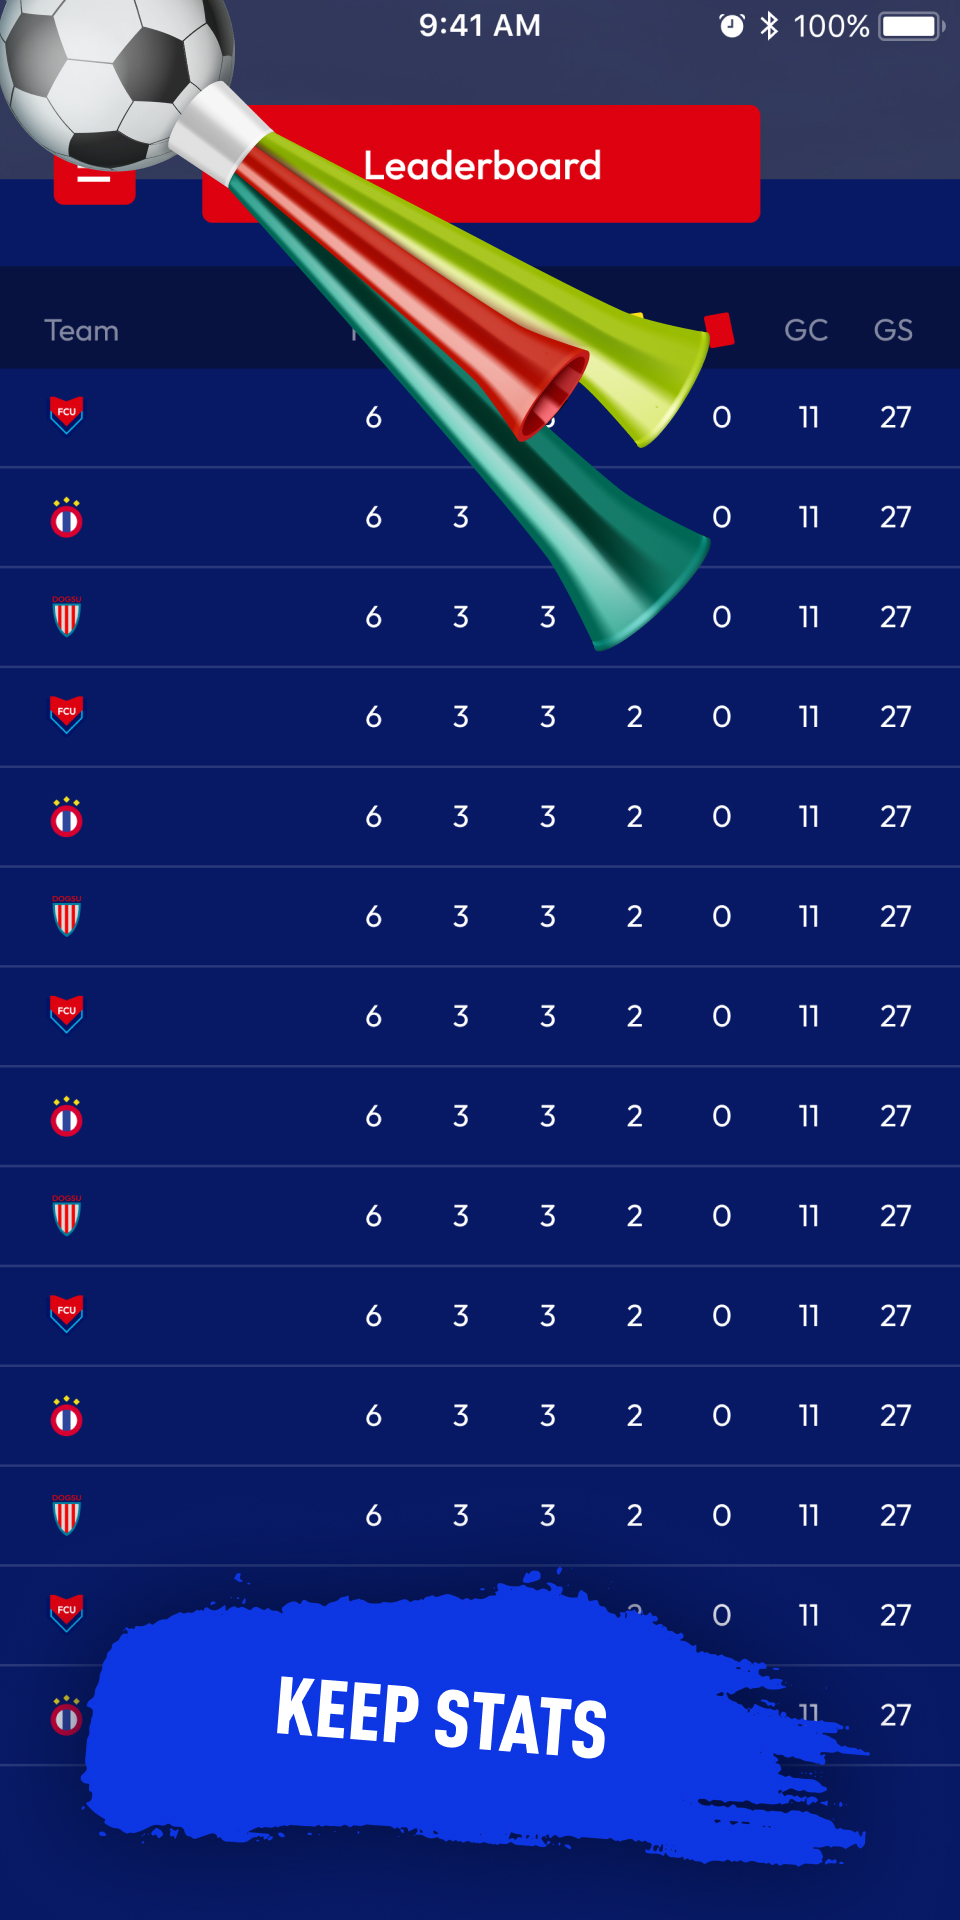Sort by the GC column header
The height and width of the screenshot is (1920, 960).
(x=806, y=330)
